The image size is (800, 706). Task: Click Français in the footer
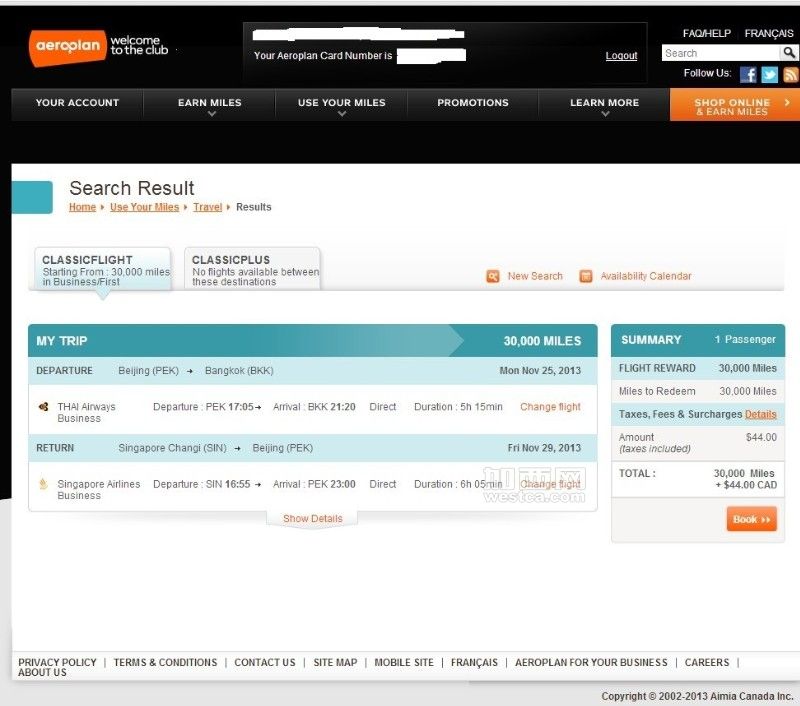[474, 662]
